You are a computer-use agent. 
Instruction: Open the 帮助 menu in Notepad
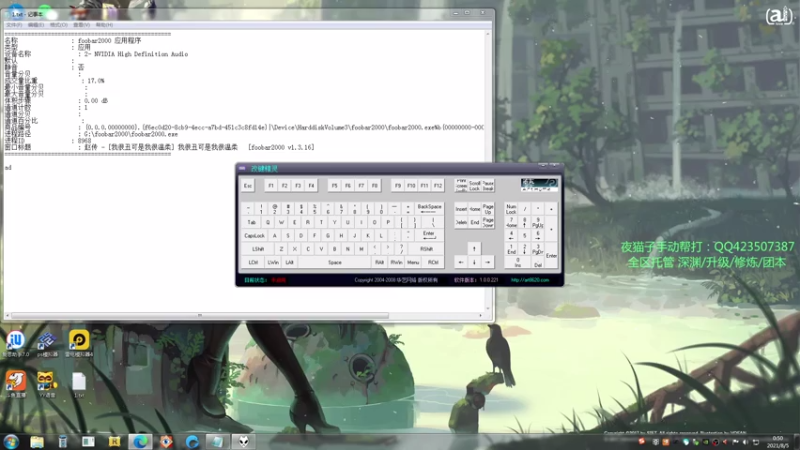[104, 24]
